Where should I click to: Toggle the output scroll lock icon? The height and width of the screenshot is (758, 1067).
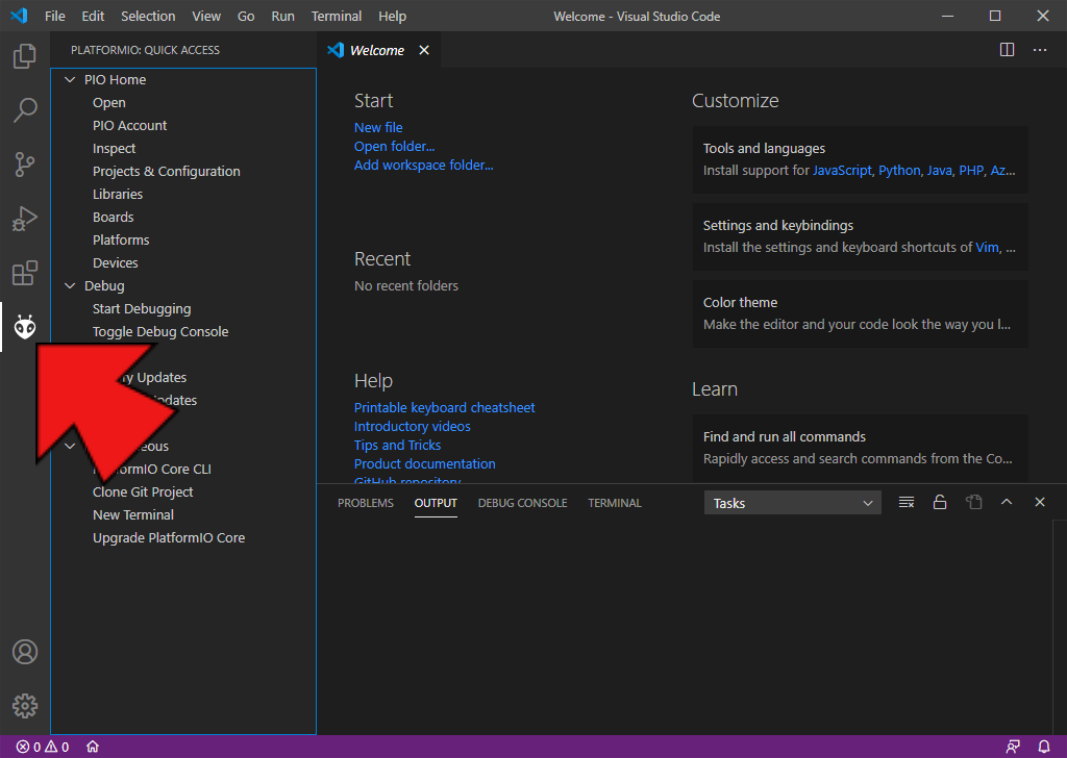[x=940, y=502]
